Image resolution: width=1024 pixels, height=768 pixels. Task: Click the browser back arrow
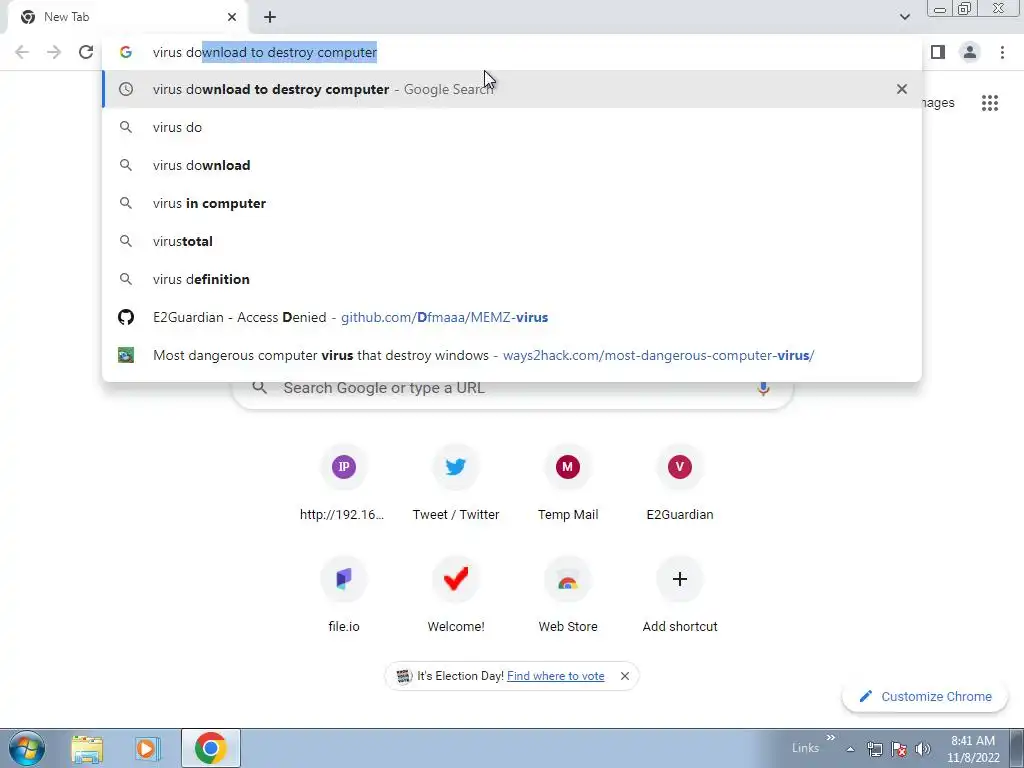[x=22, y=52]
